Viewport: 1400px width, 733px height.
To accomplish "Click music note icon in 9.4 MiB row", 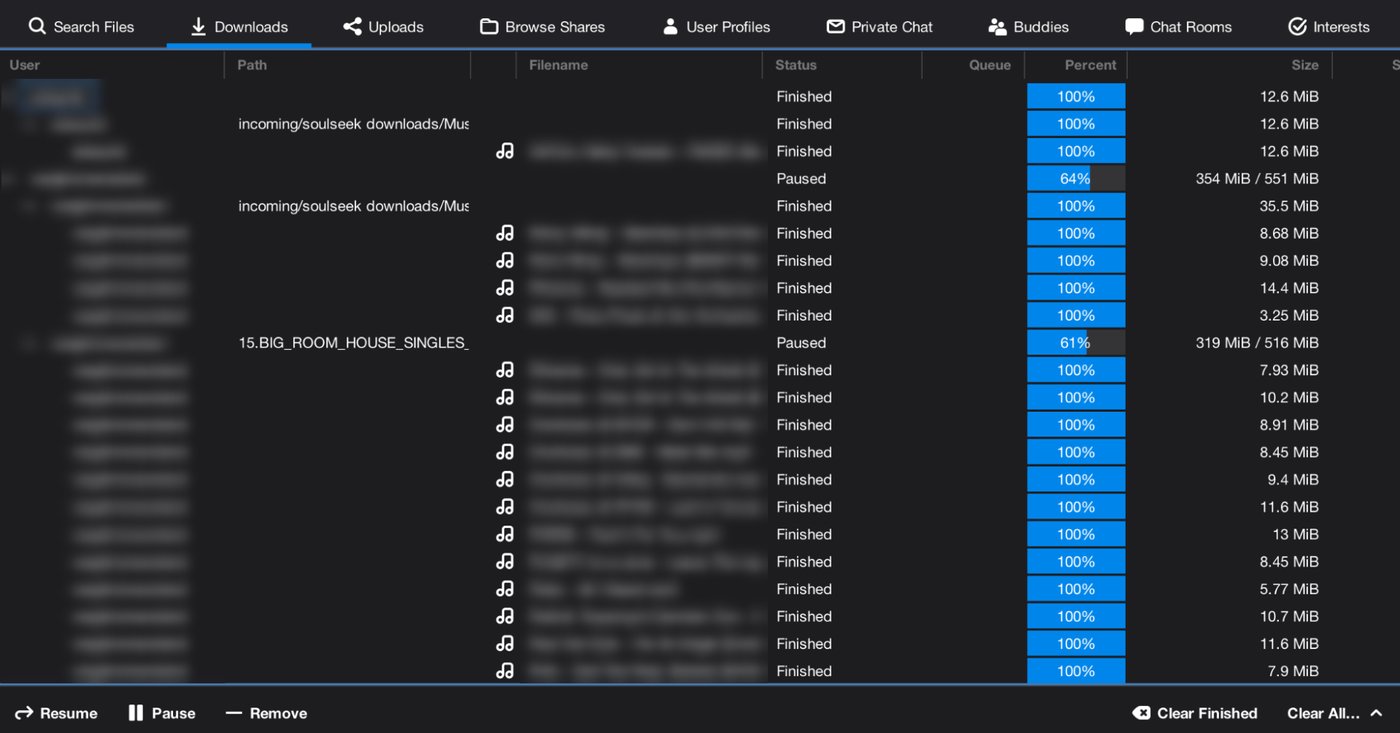I will click(505, 479).
